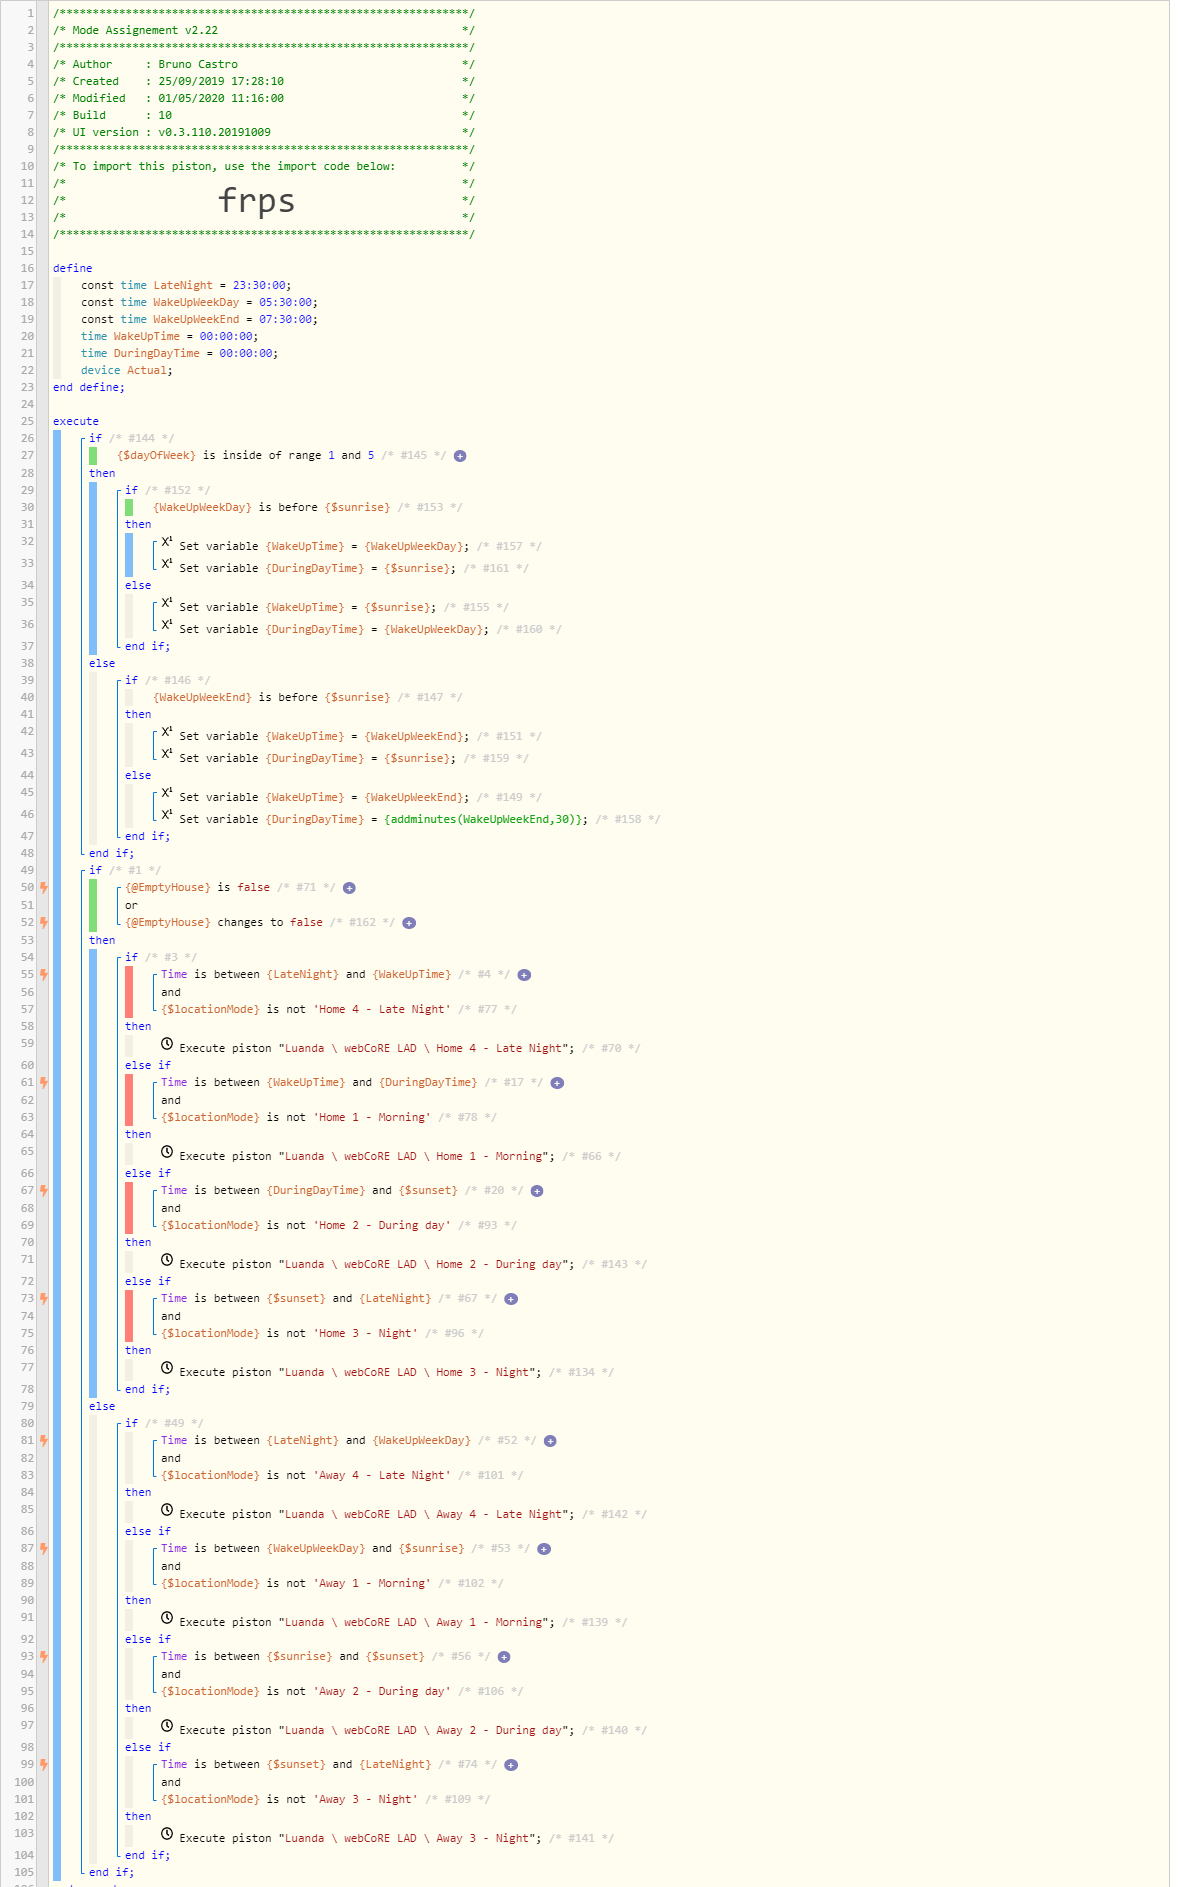Click the 'end define;' line
This screenshot has width=1178, height=1887.
pyautogui.click(x=89, y=387)
